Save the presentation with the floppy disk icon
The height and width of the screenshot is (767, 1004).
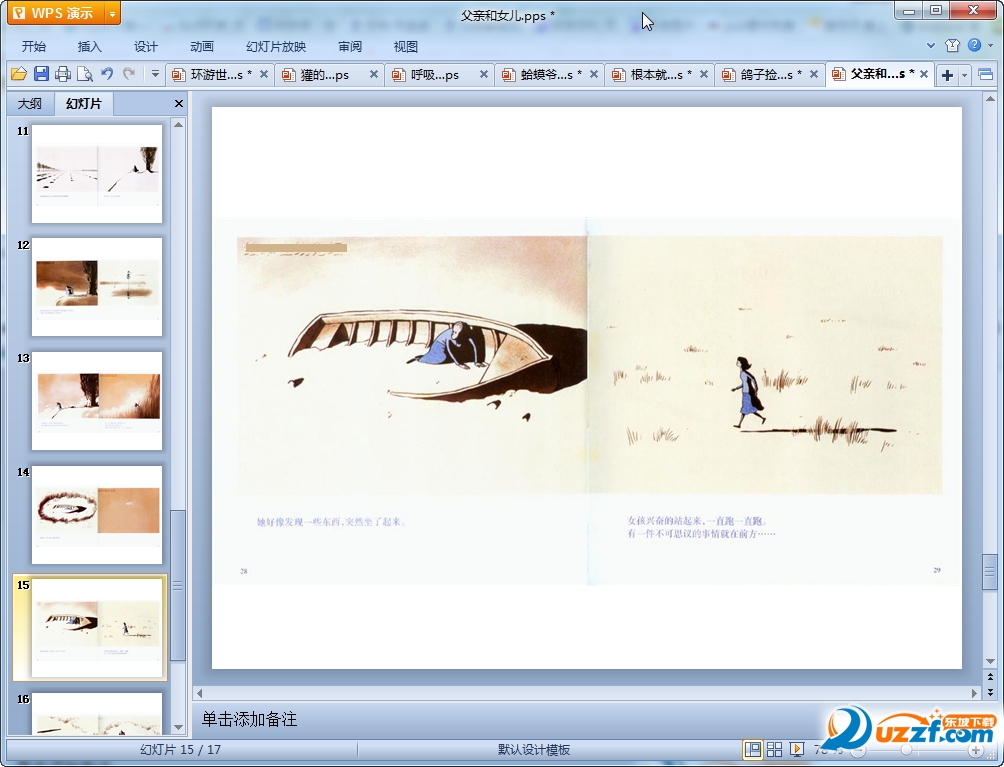(41, 74)
